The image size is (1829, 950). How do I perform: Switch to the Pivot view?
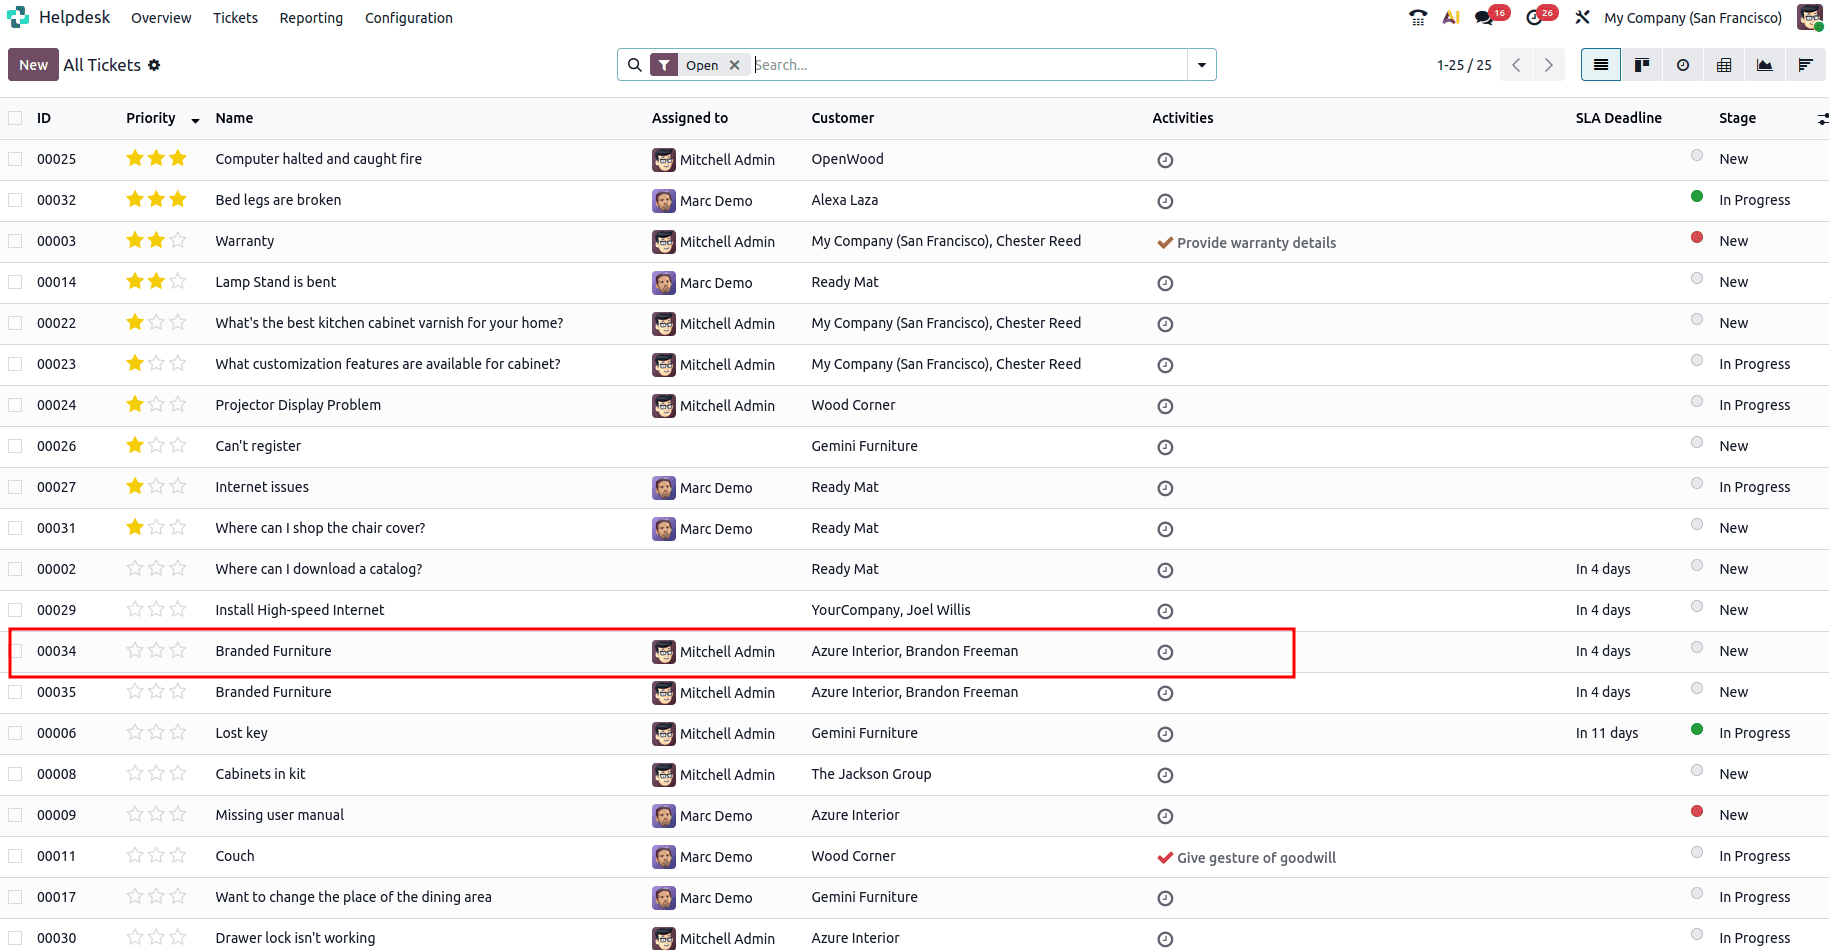pos(1723,64)
